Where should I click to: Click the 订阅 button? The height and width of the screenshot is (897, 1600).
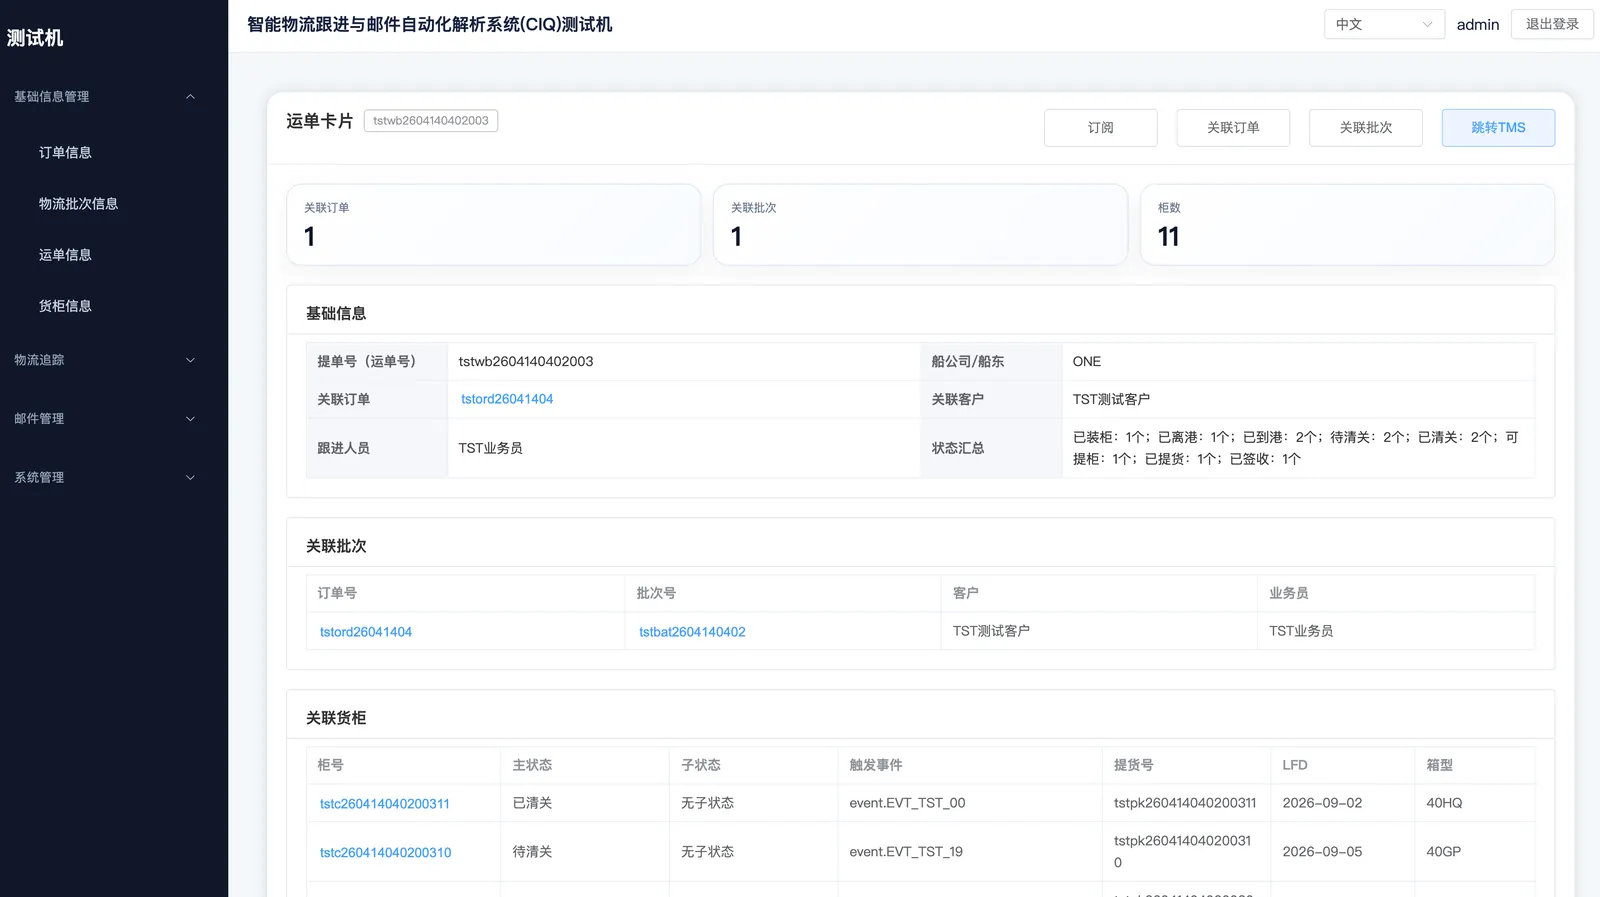pos(1100,128)
